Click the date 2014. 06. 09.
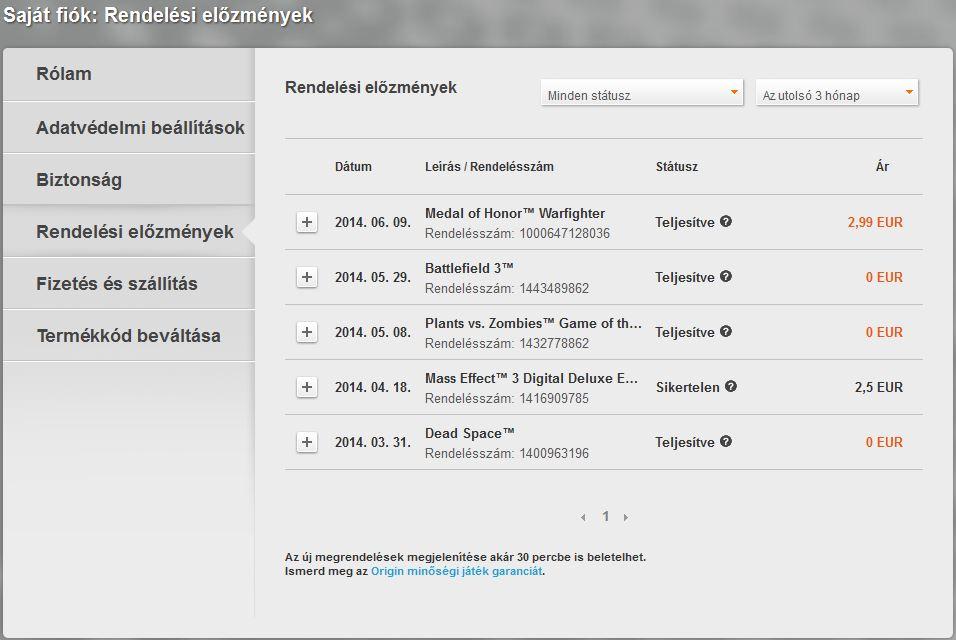The image size is (956, 640). pyautogui.click(x=373, y=222)
